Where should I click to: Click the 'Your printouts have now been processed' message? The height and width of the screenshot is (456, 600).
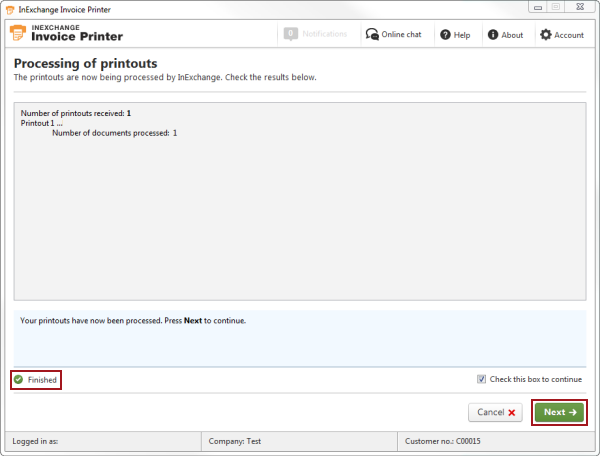[x=133, y=321]
